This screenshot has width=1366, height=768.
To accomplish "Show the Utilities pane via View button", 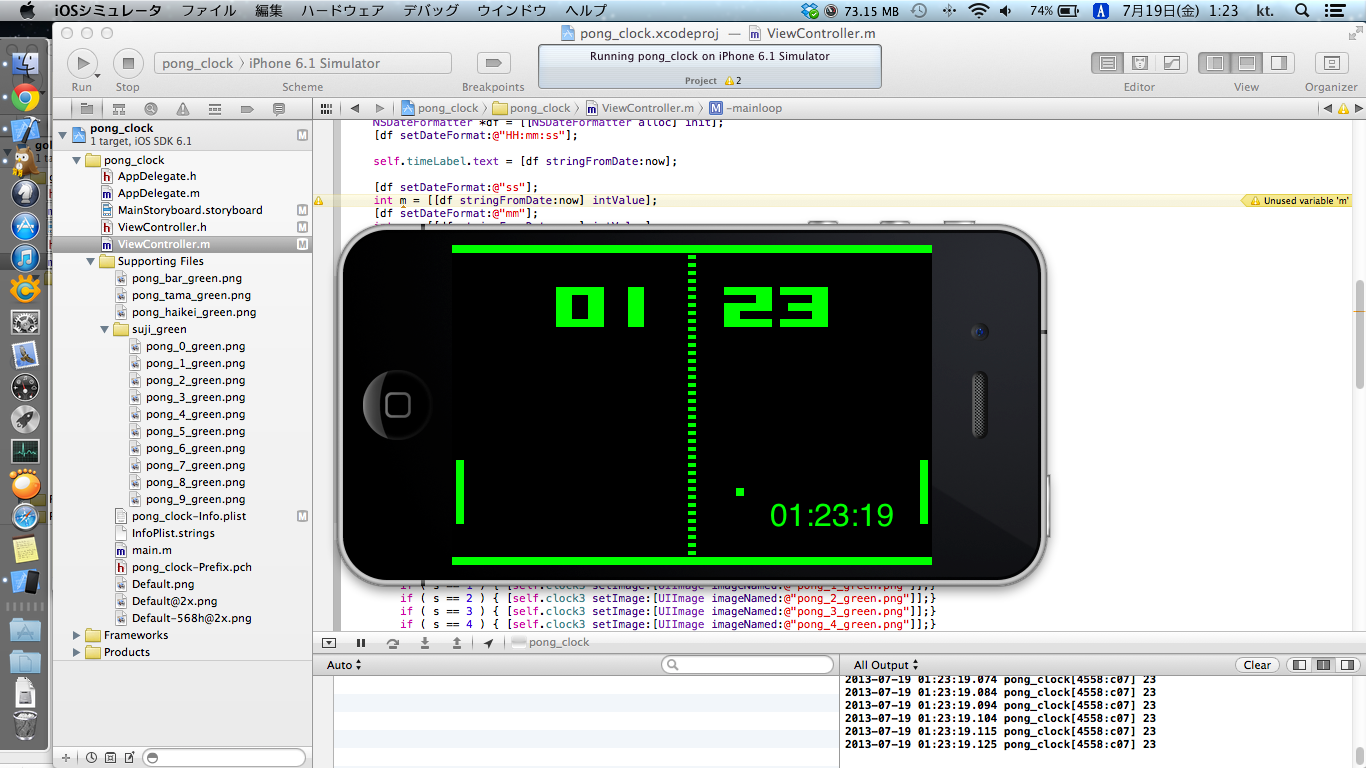I will tap(1279, 63).
